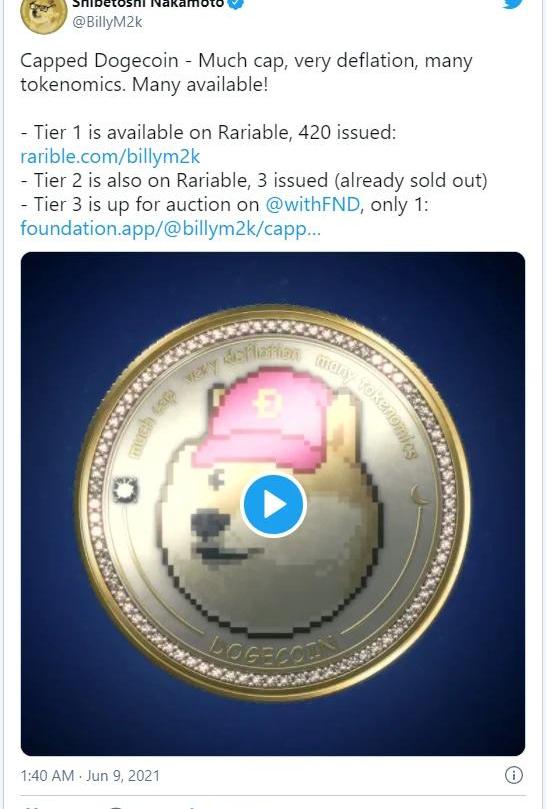Open the rarible.com/billym2k link
Viewport: 546px width, 809px height.
point(110,156)
